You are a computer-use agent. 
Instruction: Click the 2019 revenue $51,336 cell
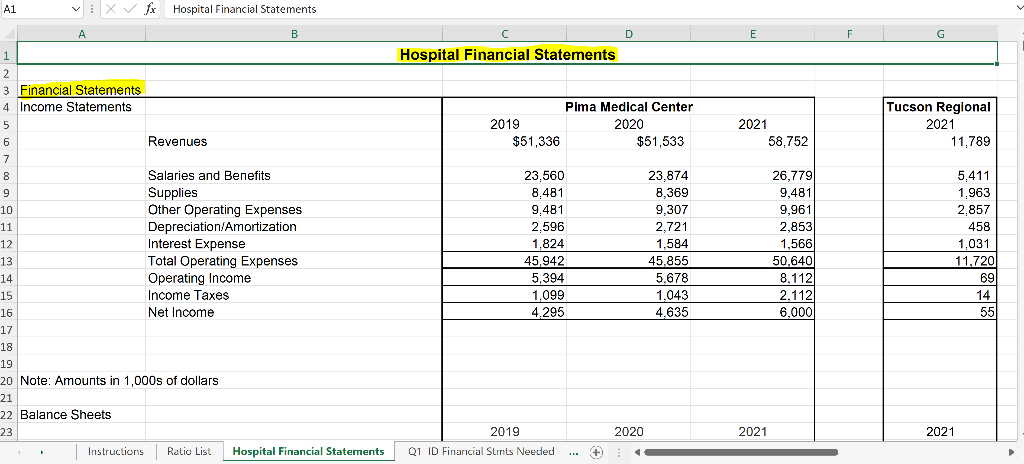(504, 141)
